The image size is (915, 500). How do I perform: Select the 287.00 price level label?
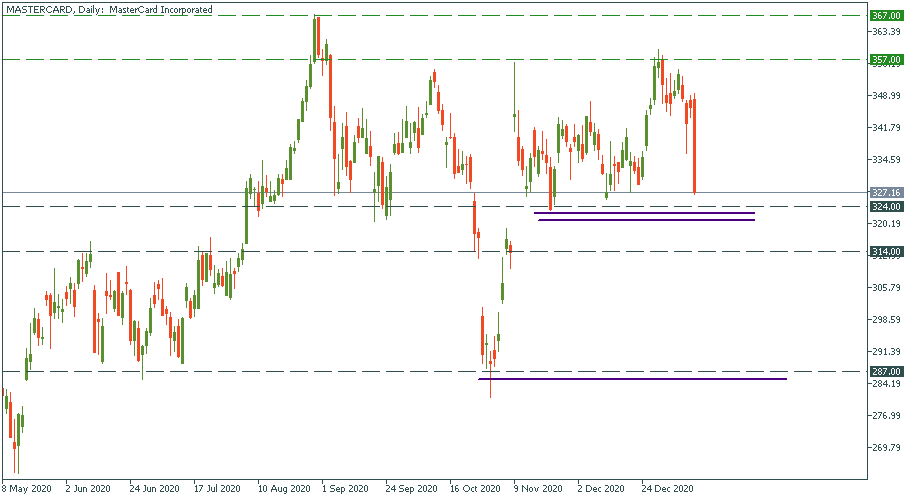[883, 371]
